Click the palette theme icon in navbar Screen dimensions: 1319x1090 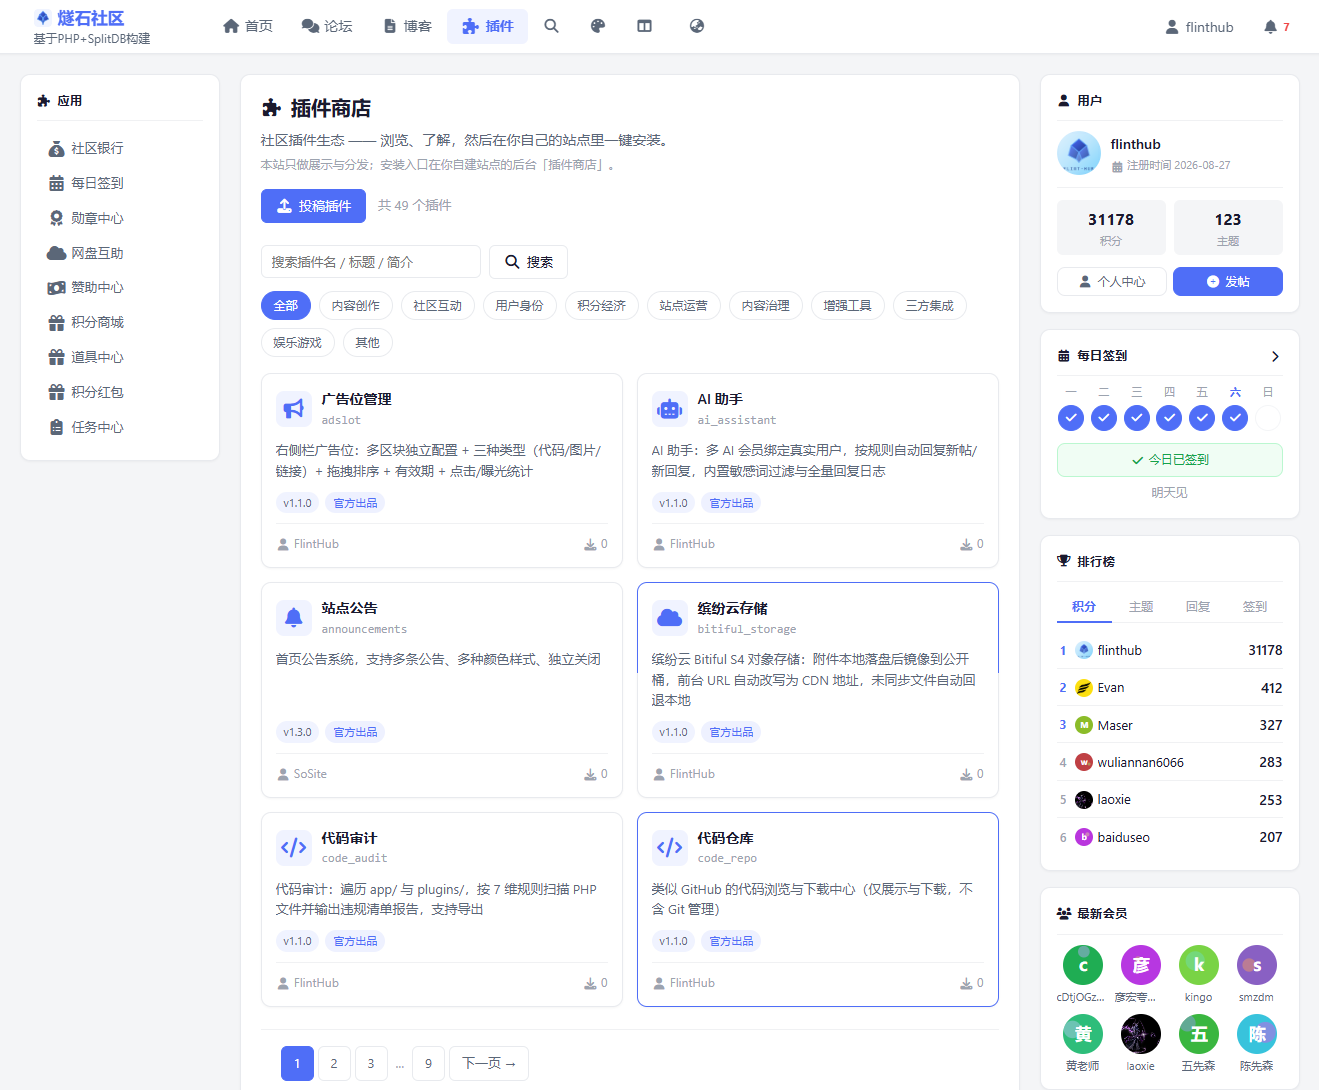[x=598, y=26]
